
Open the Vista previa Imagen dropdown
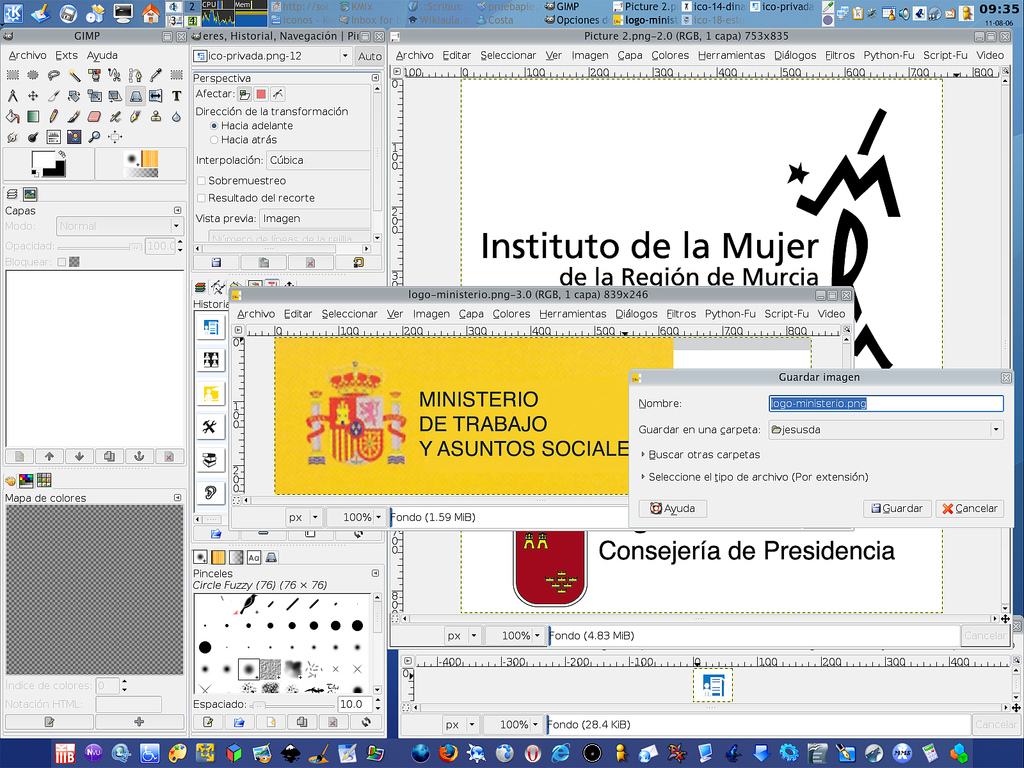[x=315, y=218]
